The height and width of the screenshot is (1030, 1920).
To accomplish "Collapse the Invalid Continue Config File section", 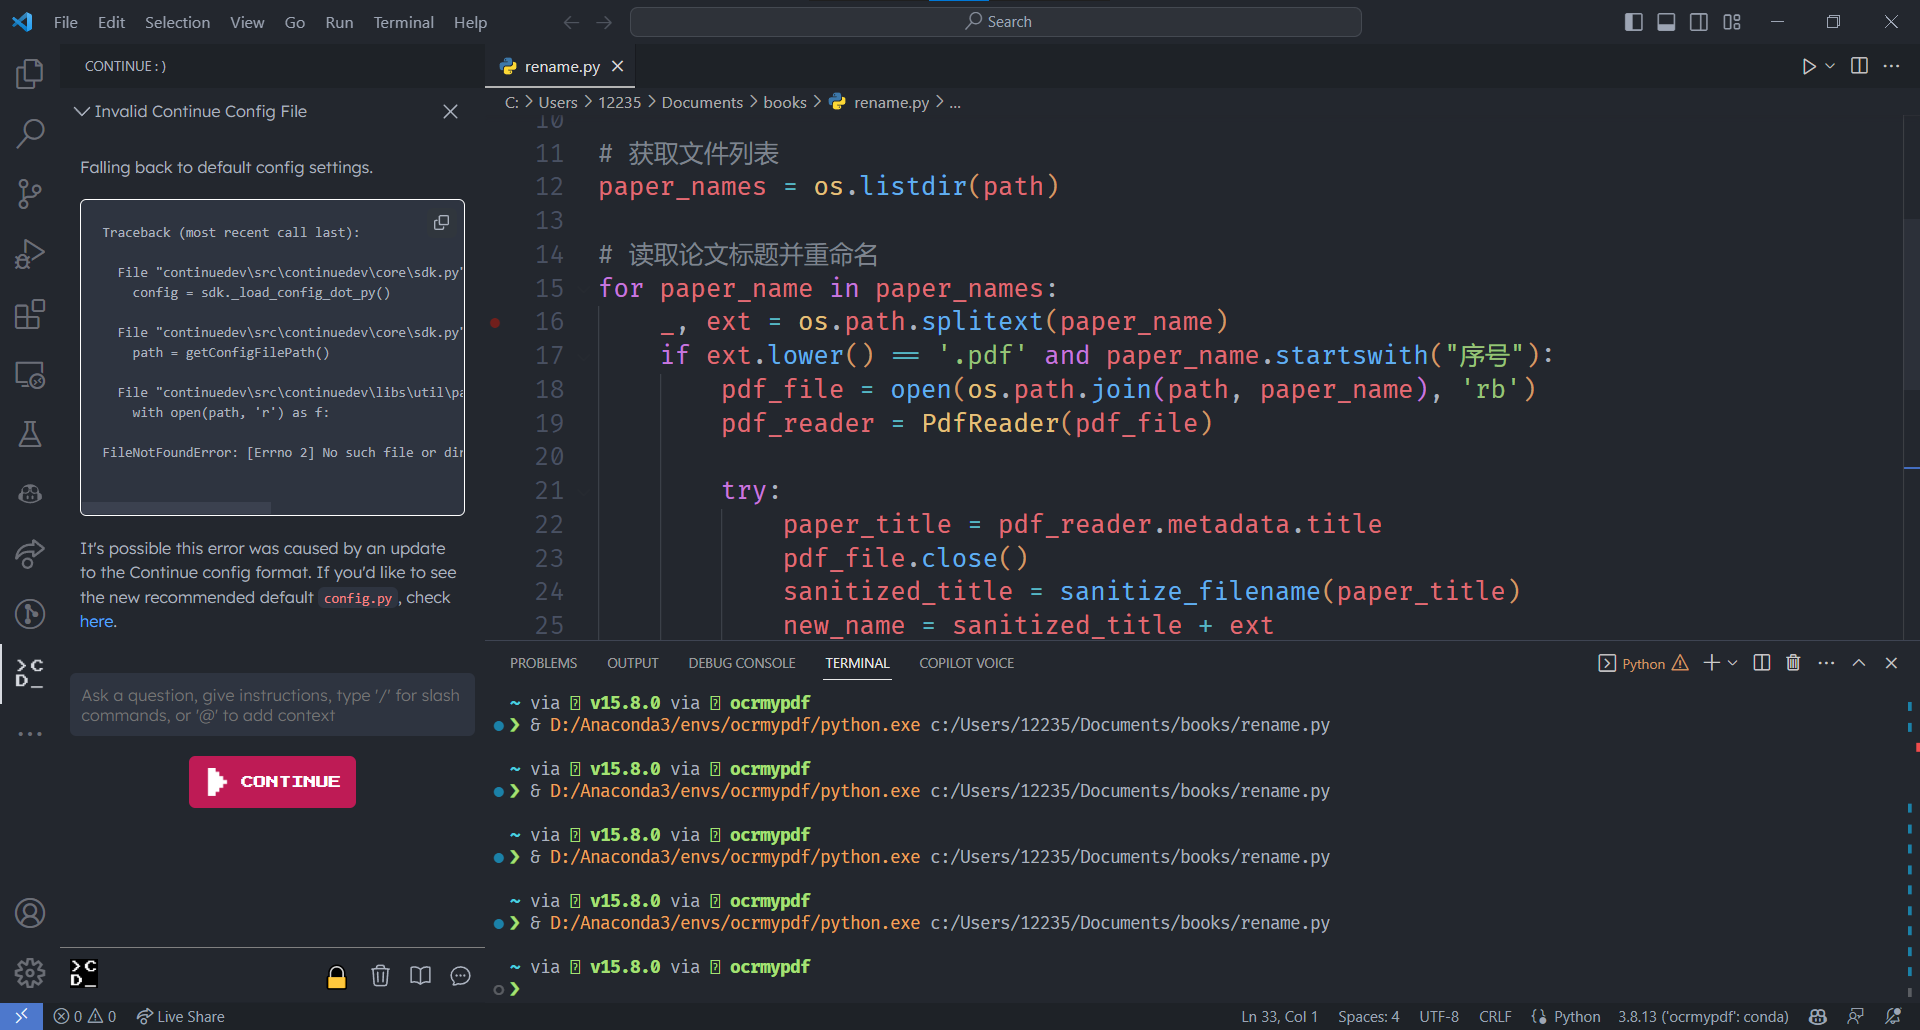I will coord(82,111).
